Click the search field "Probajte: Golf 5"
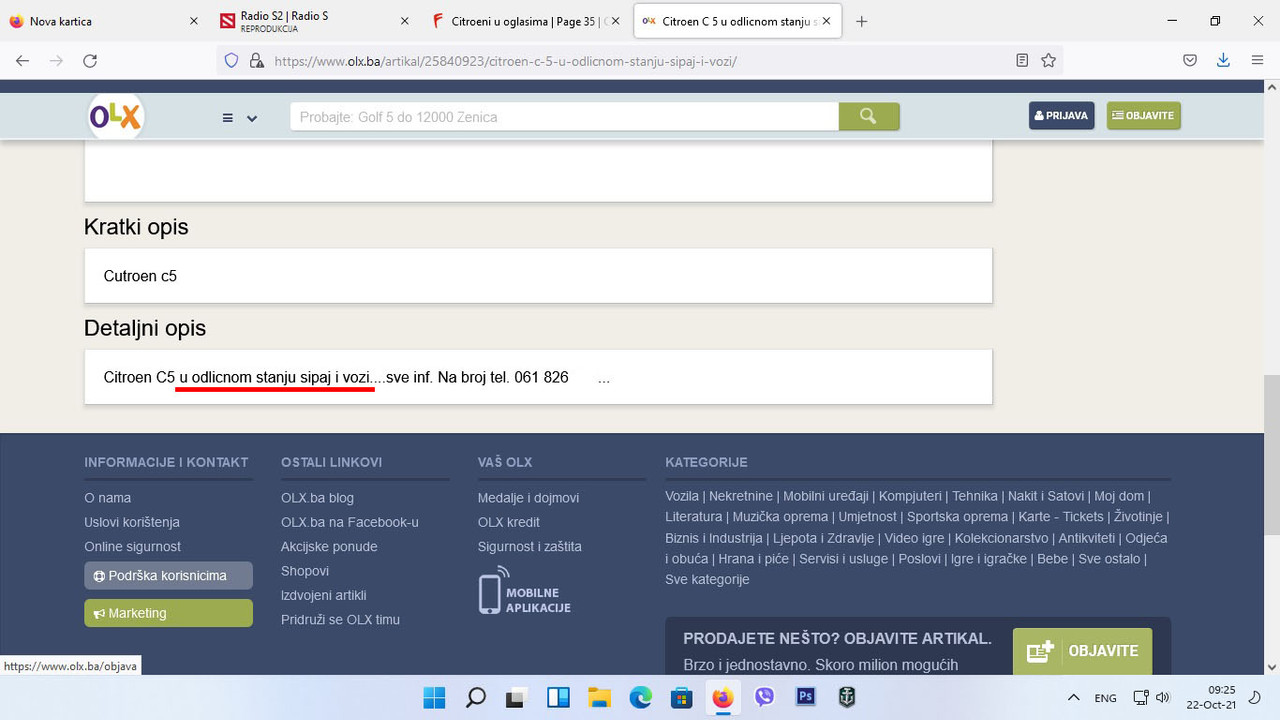Screen dimensions: 1280x720 [564, 117]
